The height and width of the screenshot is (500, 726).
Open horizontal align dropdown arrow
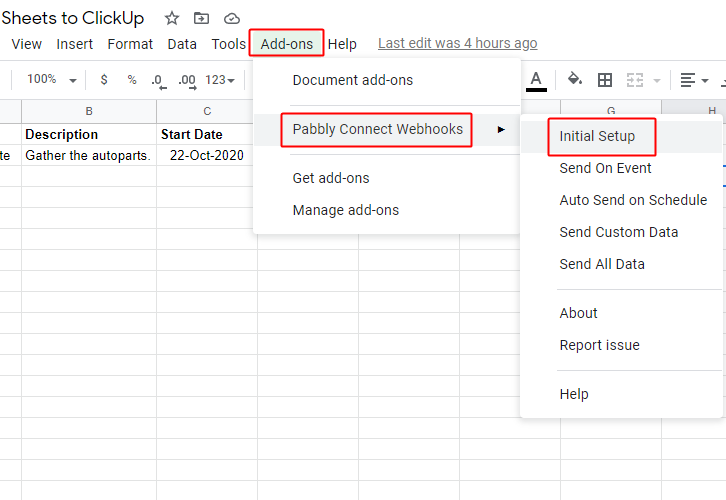tap(705, 81)
